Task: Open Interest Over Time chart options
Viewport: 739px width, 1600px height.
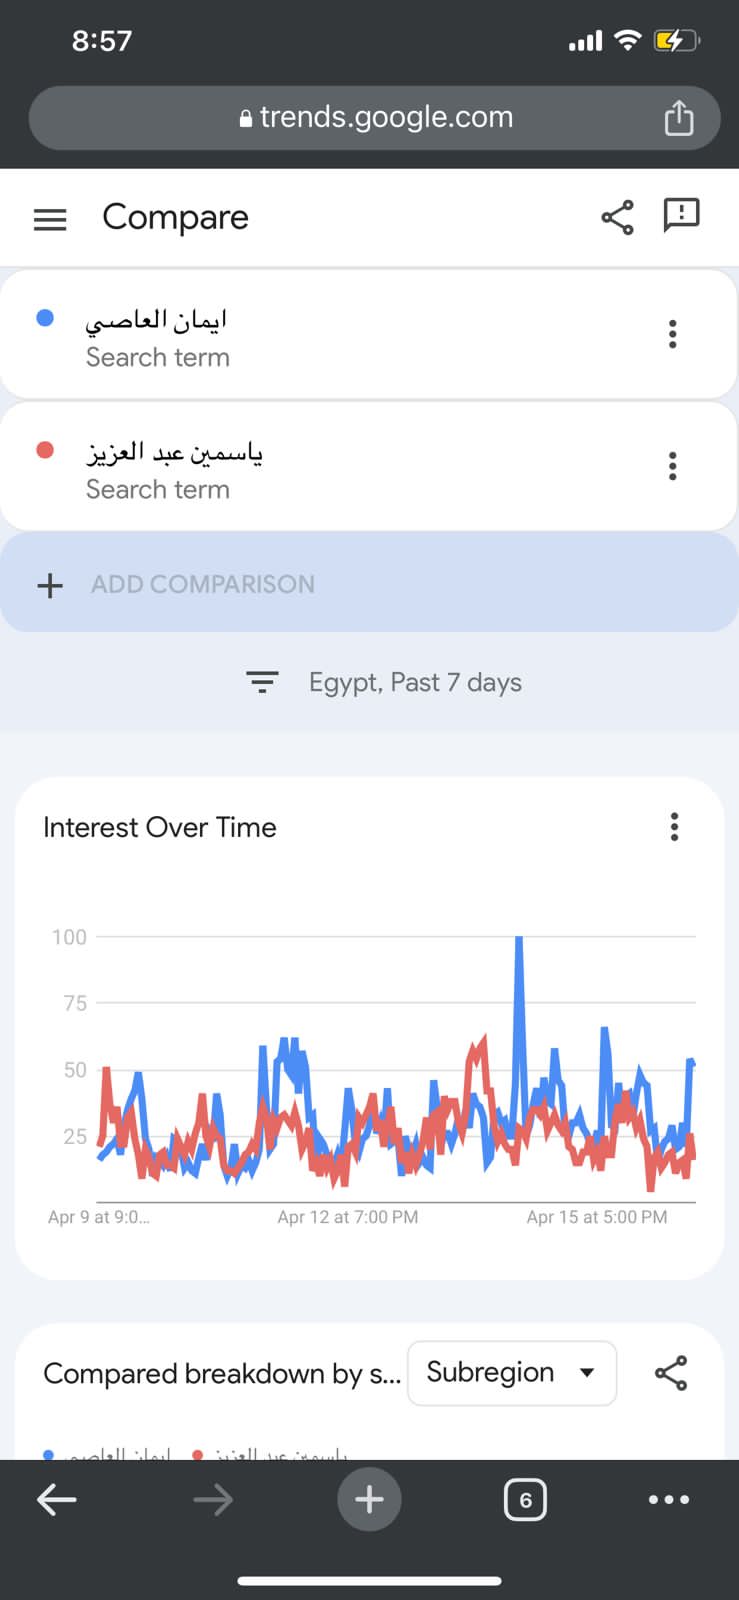Action: pyautogui.click(x=674, y=827)
